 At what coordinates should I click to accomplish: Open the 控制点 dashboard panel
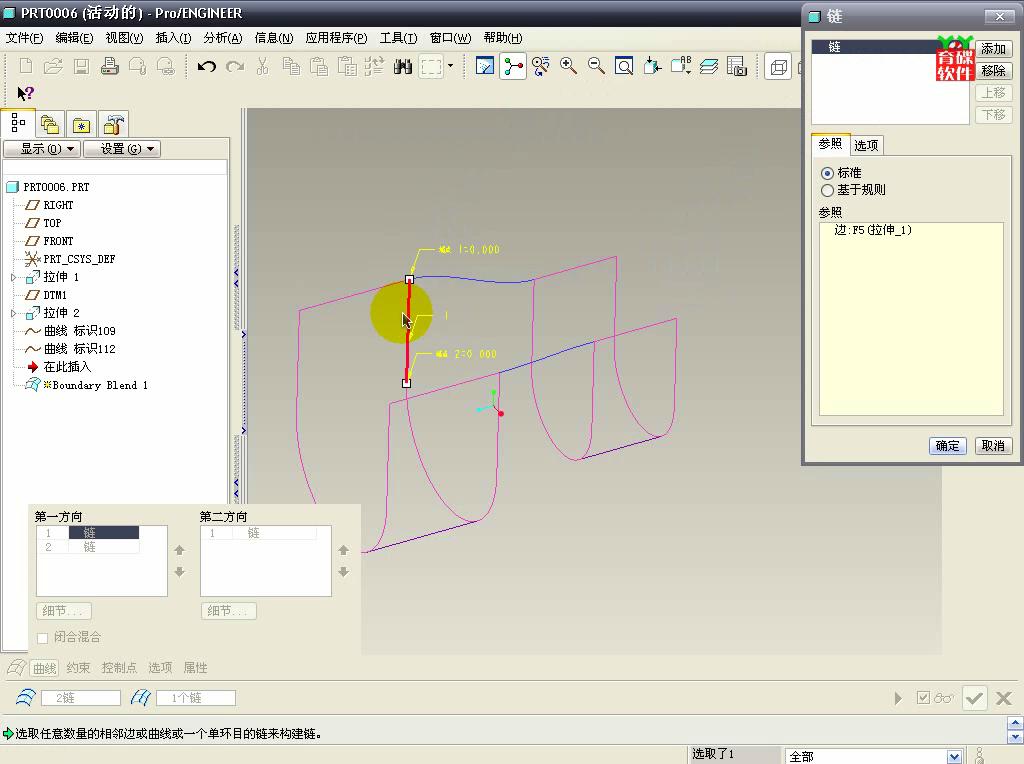(120, 667)
